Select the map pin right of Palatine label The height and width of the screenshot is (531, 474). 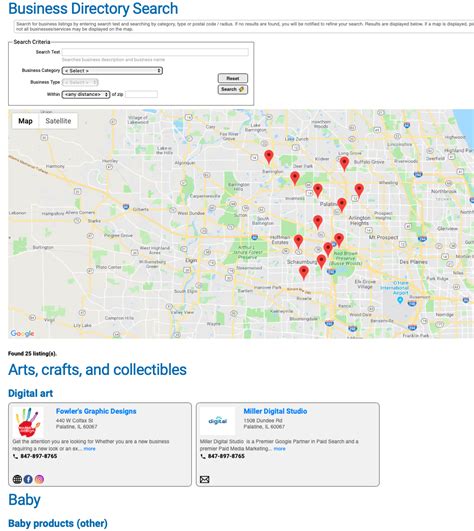pyautogui.click(x=342, y=205)
